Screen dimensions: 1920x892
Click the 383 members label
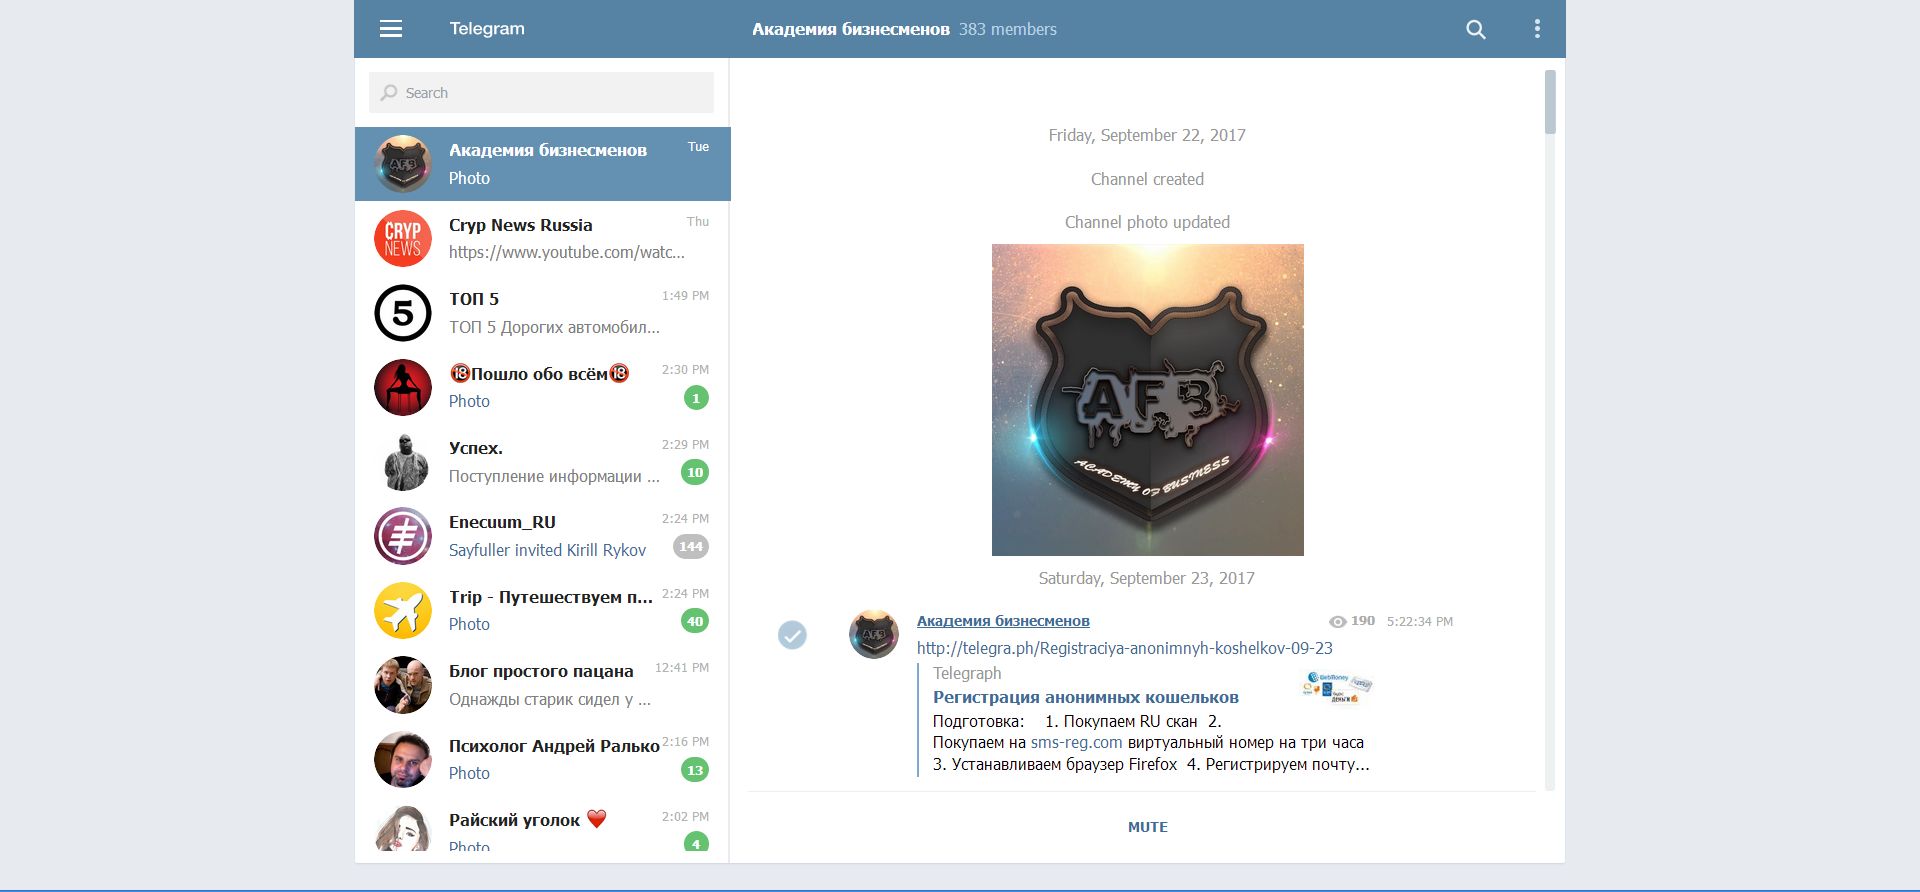[1007, 29]
